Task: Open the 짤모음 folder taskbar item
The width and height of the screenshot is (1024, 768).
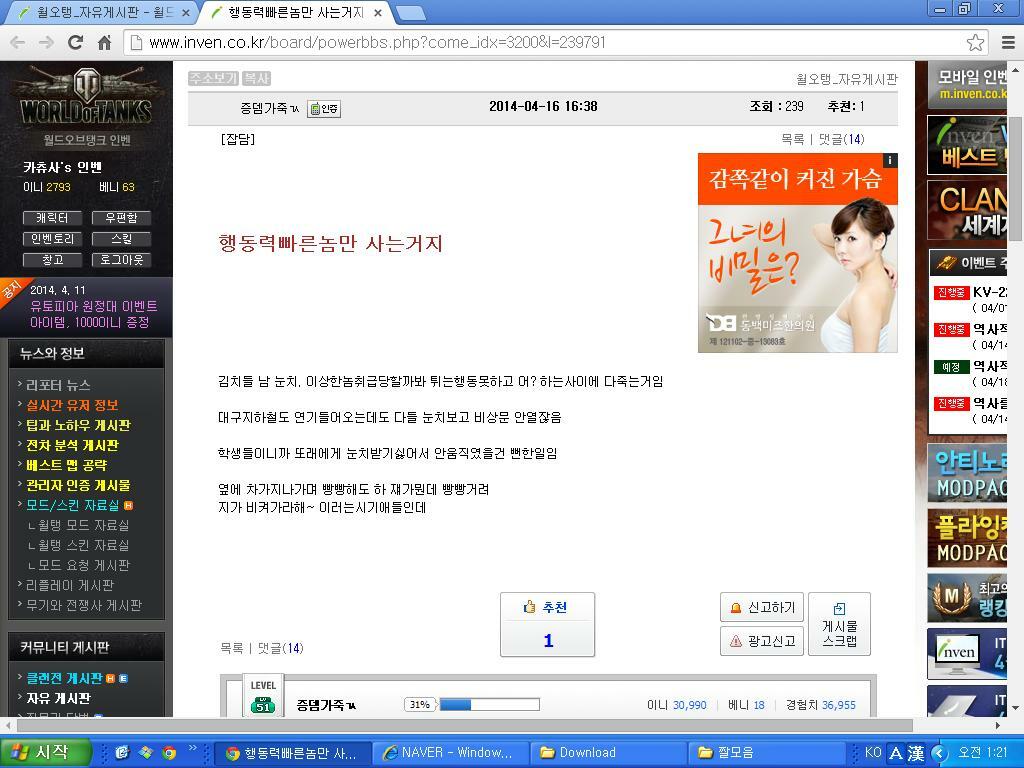Action: (x=765, y=753)
